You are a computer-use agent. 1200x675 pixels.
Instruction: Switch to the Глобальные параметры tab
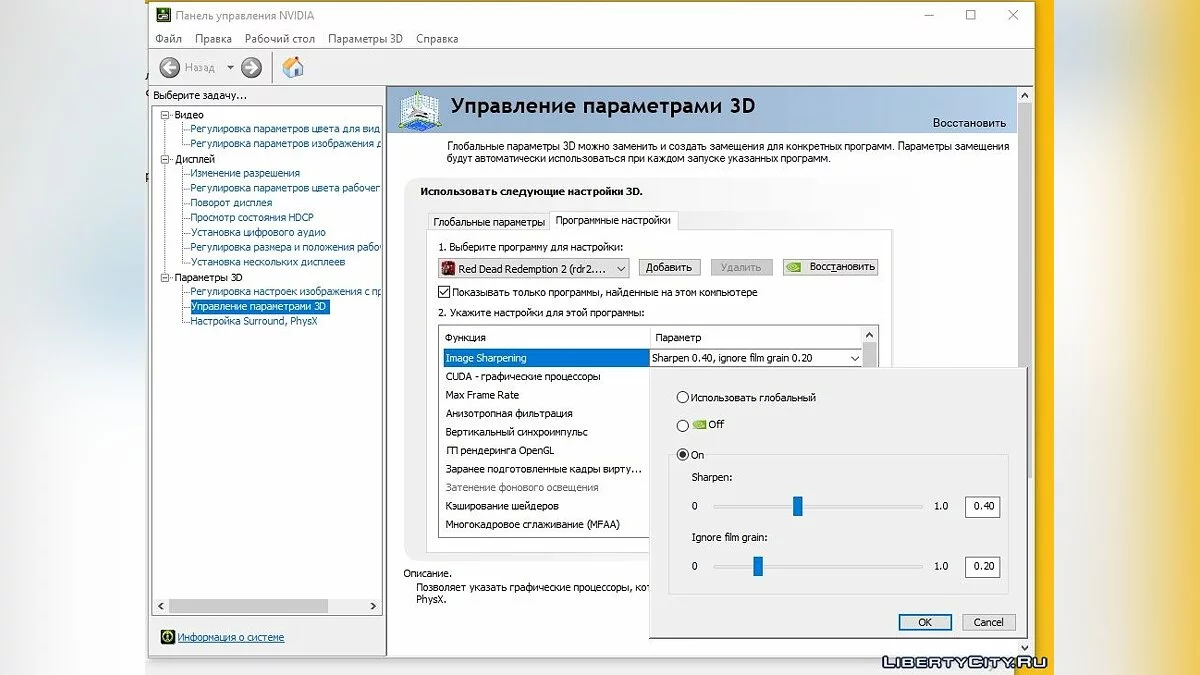(488, 222)
